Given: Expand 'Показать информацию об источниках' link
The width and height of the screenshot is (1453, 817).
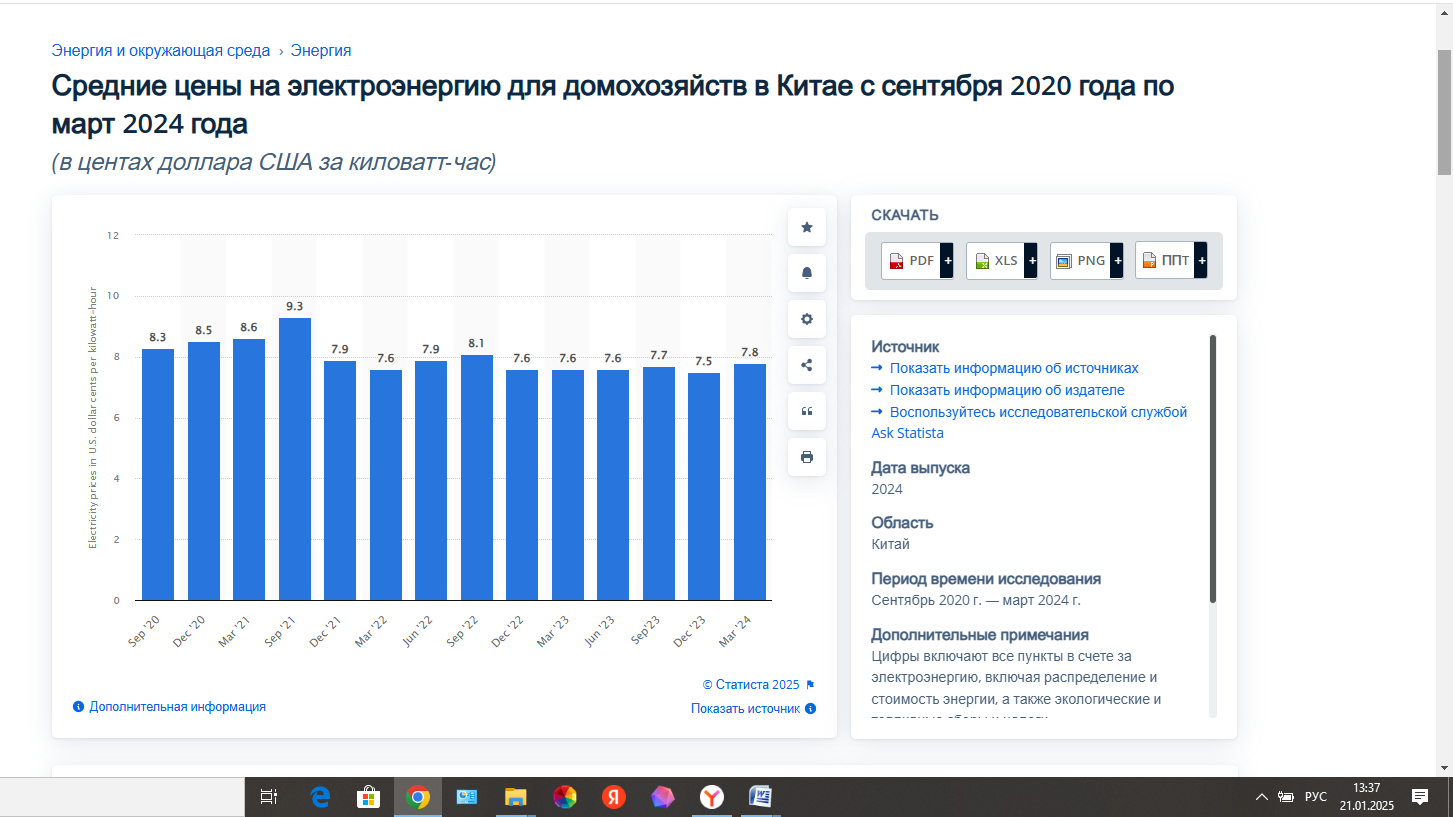Looking at the screenshot, I should coord(1013,368).
